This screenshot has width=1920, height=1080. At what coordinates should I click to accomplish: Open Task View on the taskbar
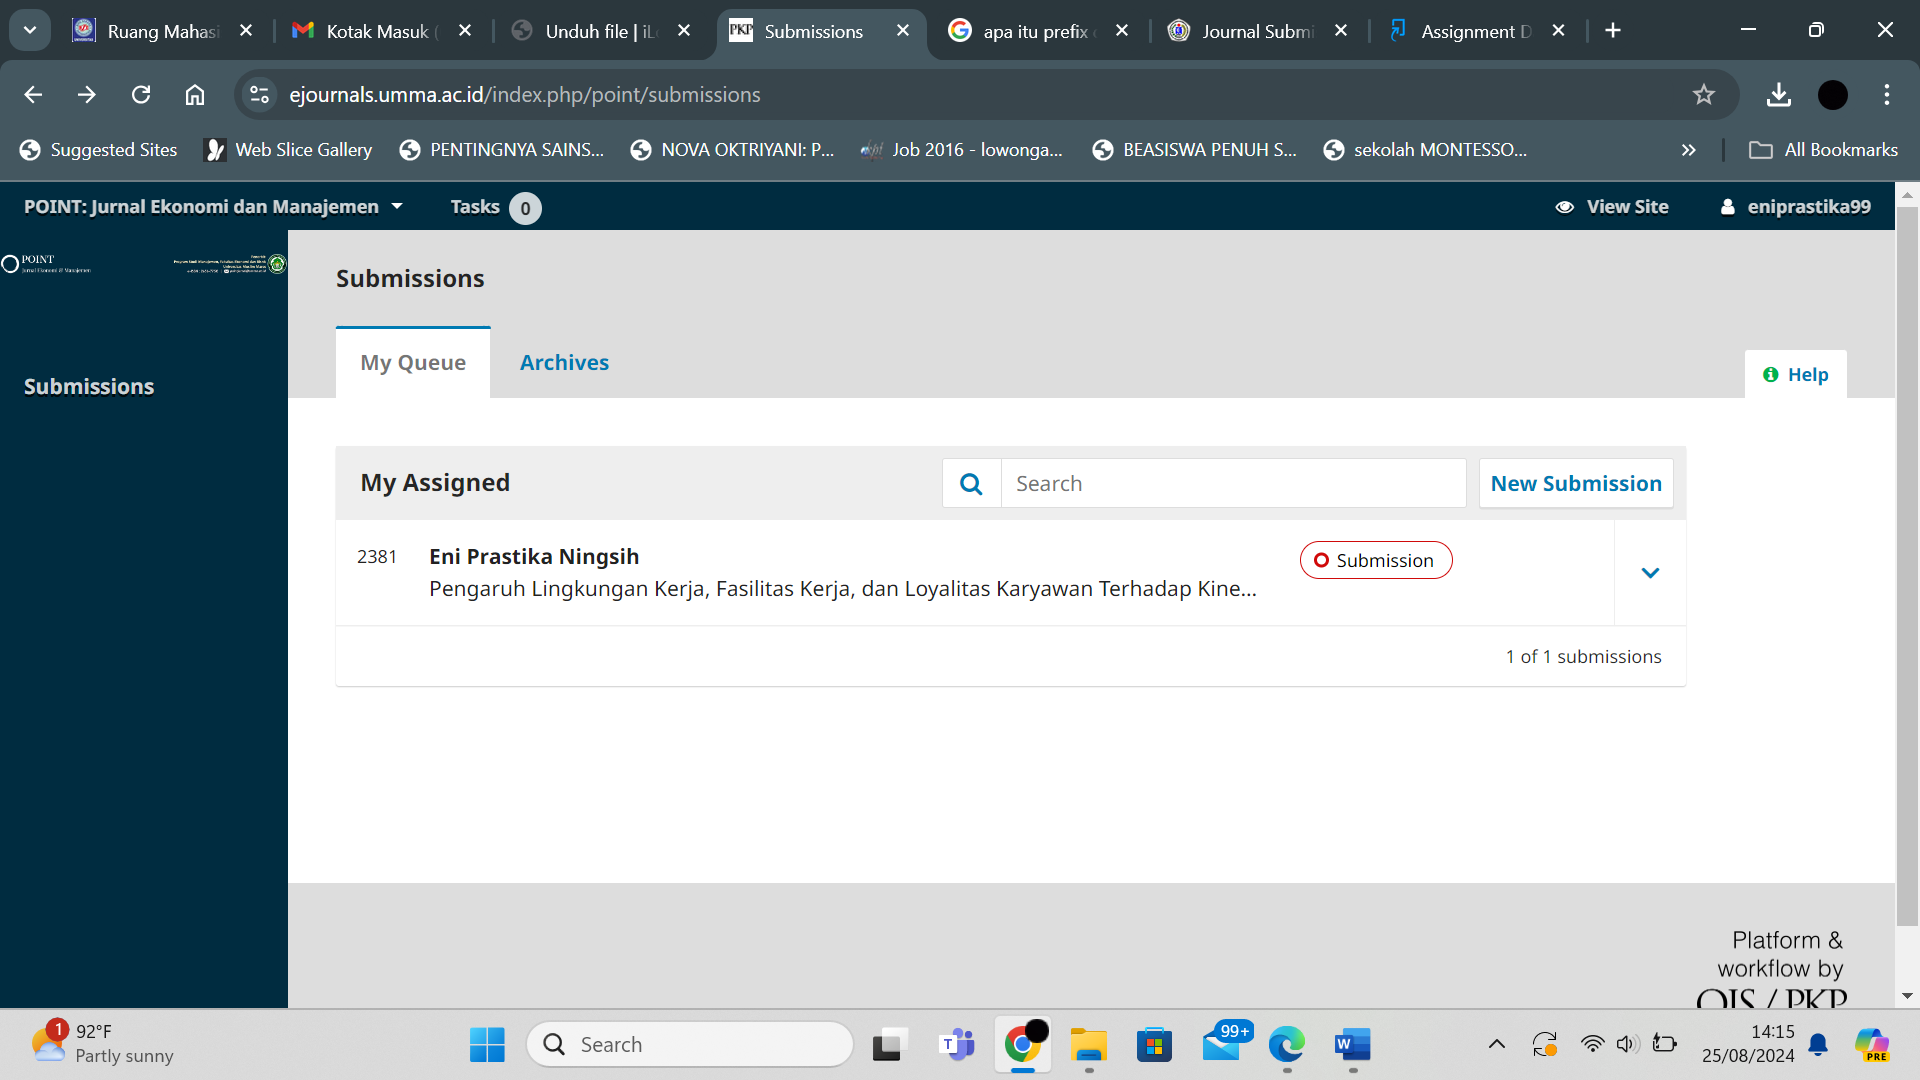[889, 1044]
